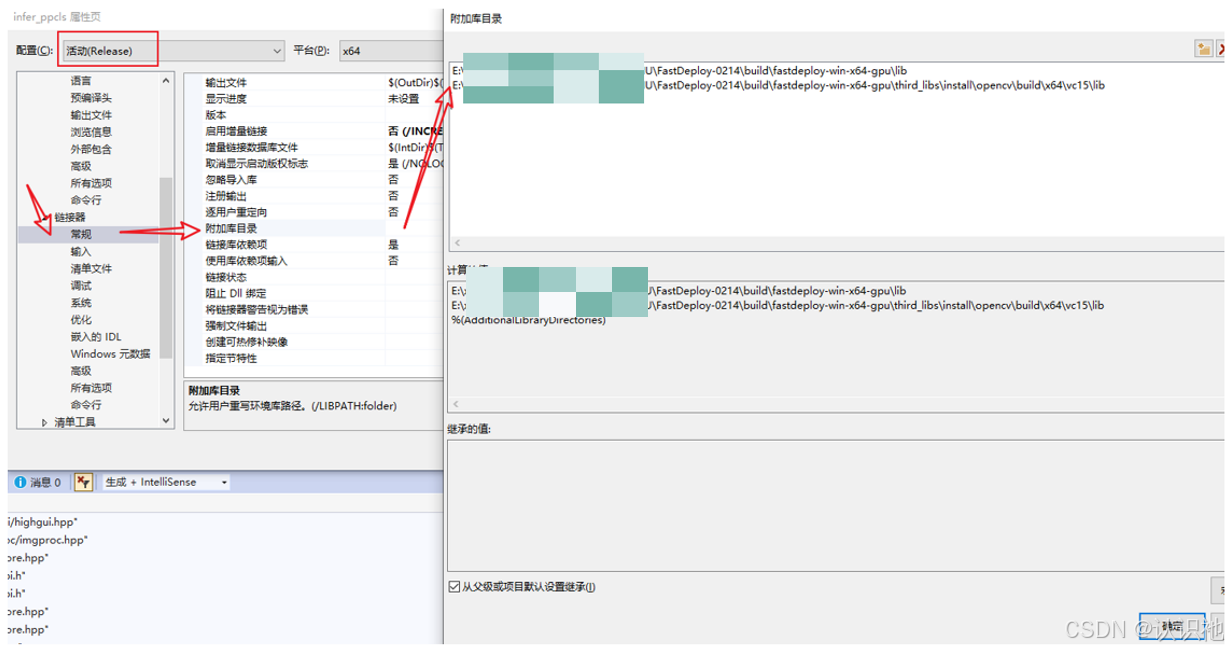Select 优化 in the property tree
The width and height of the screenshot is (1228, 649).
(81, 319)
